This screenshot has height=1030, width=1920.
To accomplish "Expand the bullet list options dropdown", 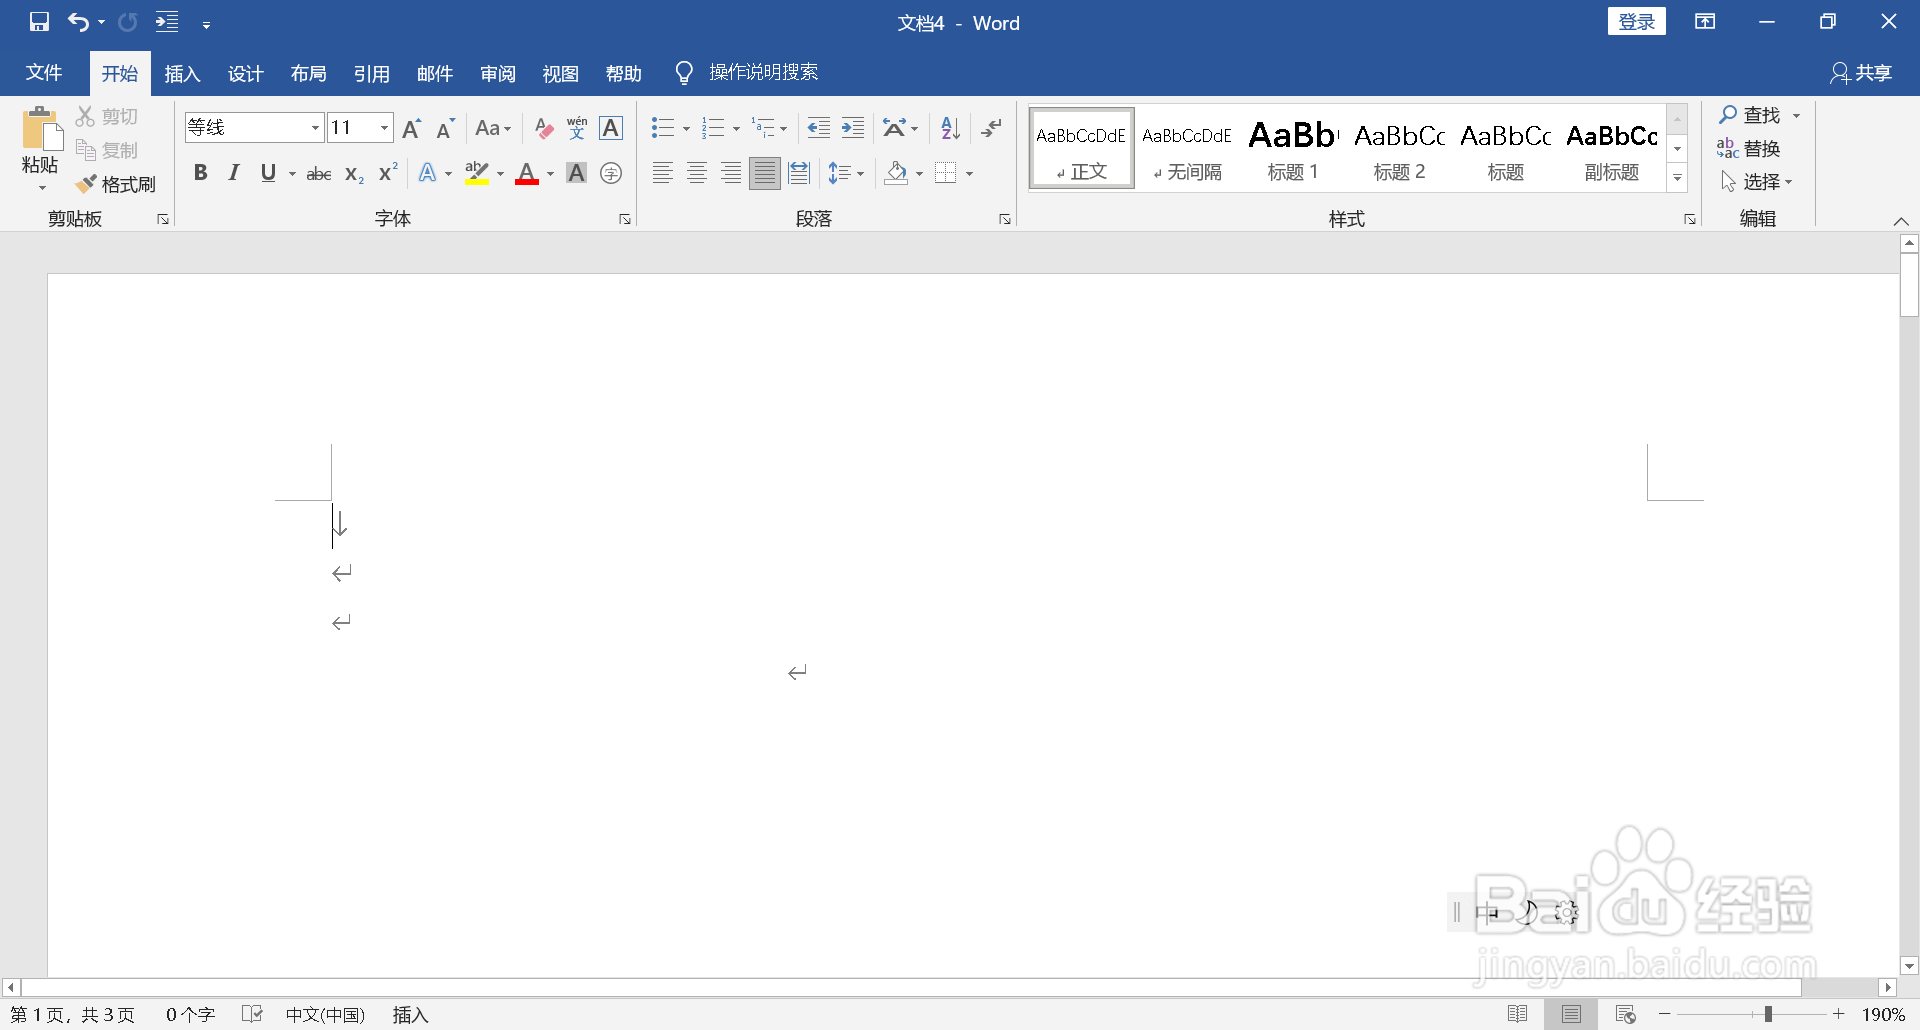I will tap(686, 129).
